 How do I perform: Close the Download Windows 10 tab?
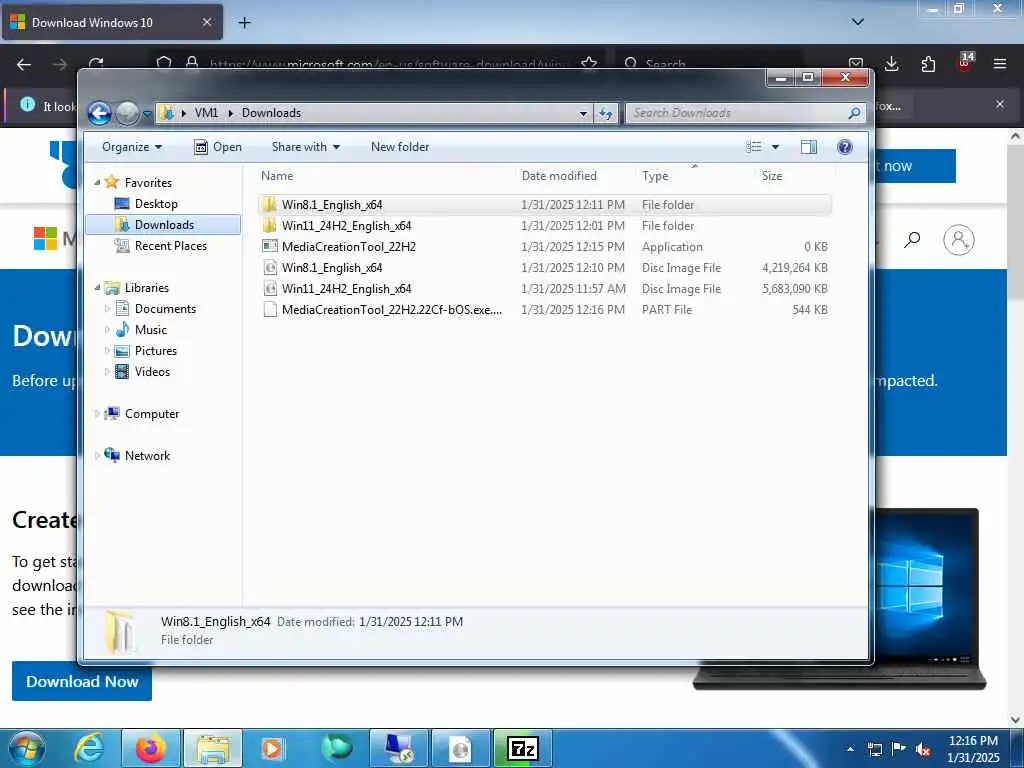point(206,22)
